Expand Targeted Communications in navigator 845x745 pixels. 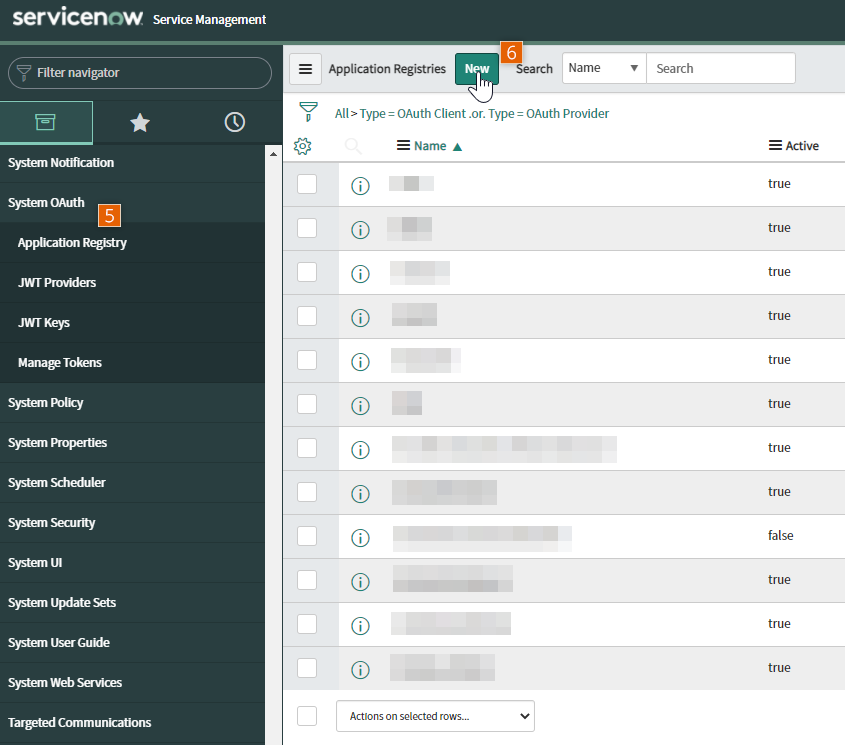[x=80, y=722]
